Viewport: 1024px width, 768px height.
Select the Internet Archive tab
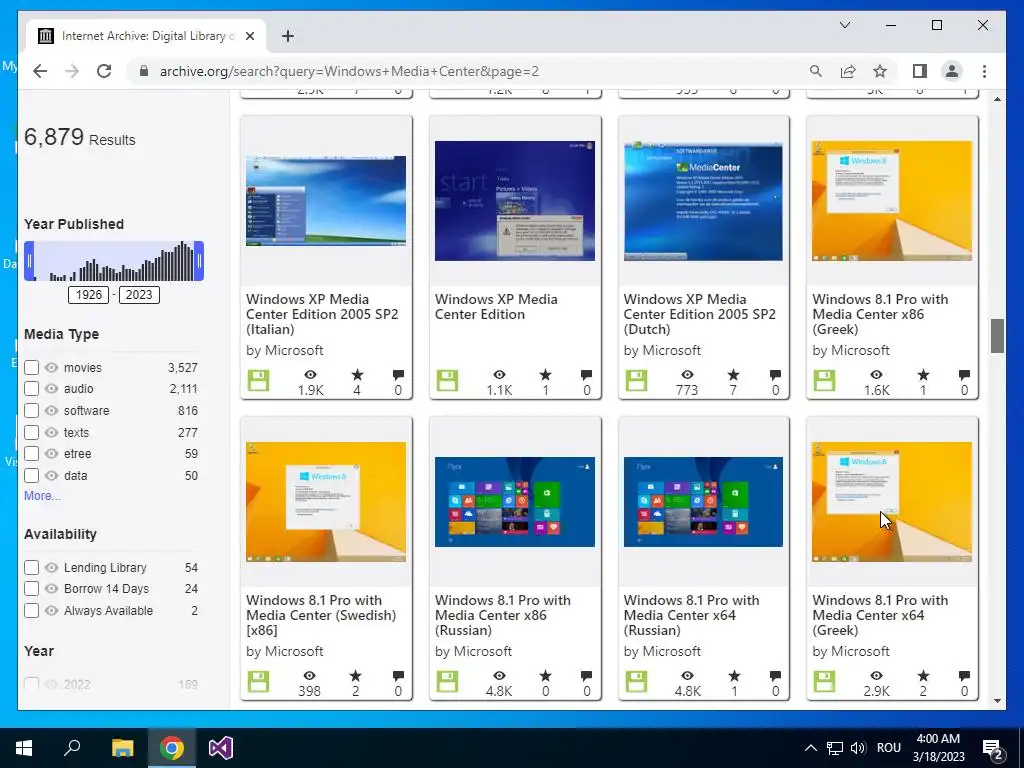(145, 36)
